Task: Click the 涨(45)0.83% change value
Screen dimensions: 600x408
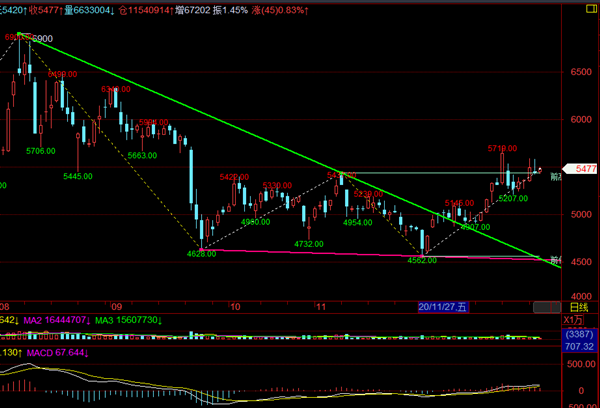Action: tap(280, 10)
